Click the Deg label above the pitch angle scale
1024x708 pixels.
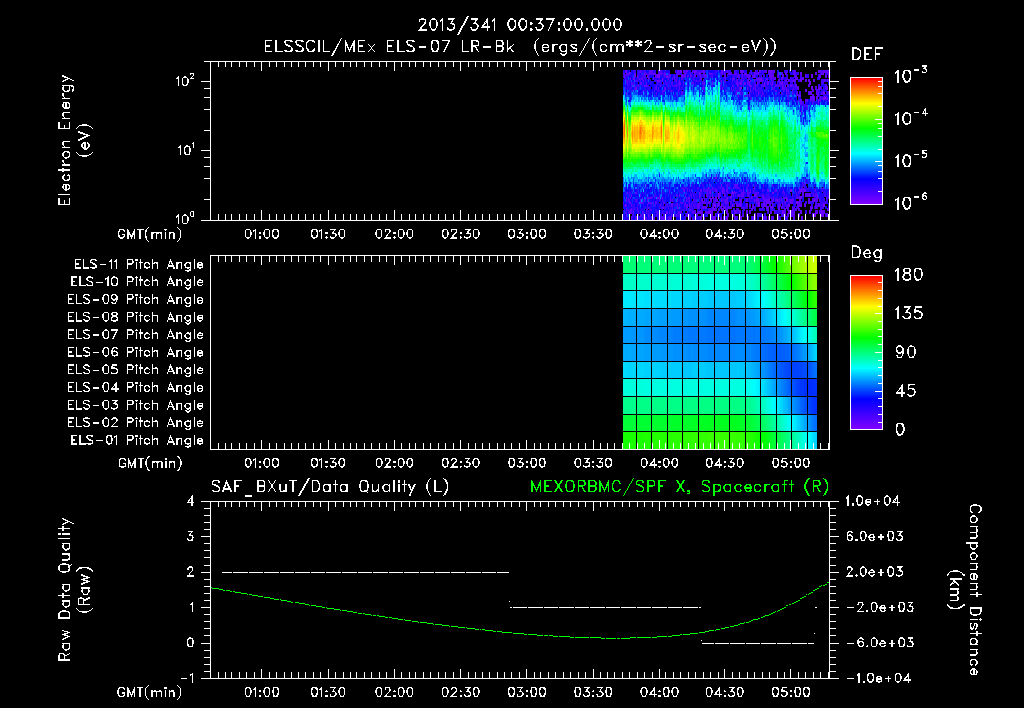(867, 253)
